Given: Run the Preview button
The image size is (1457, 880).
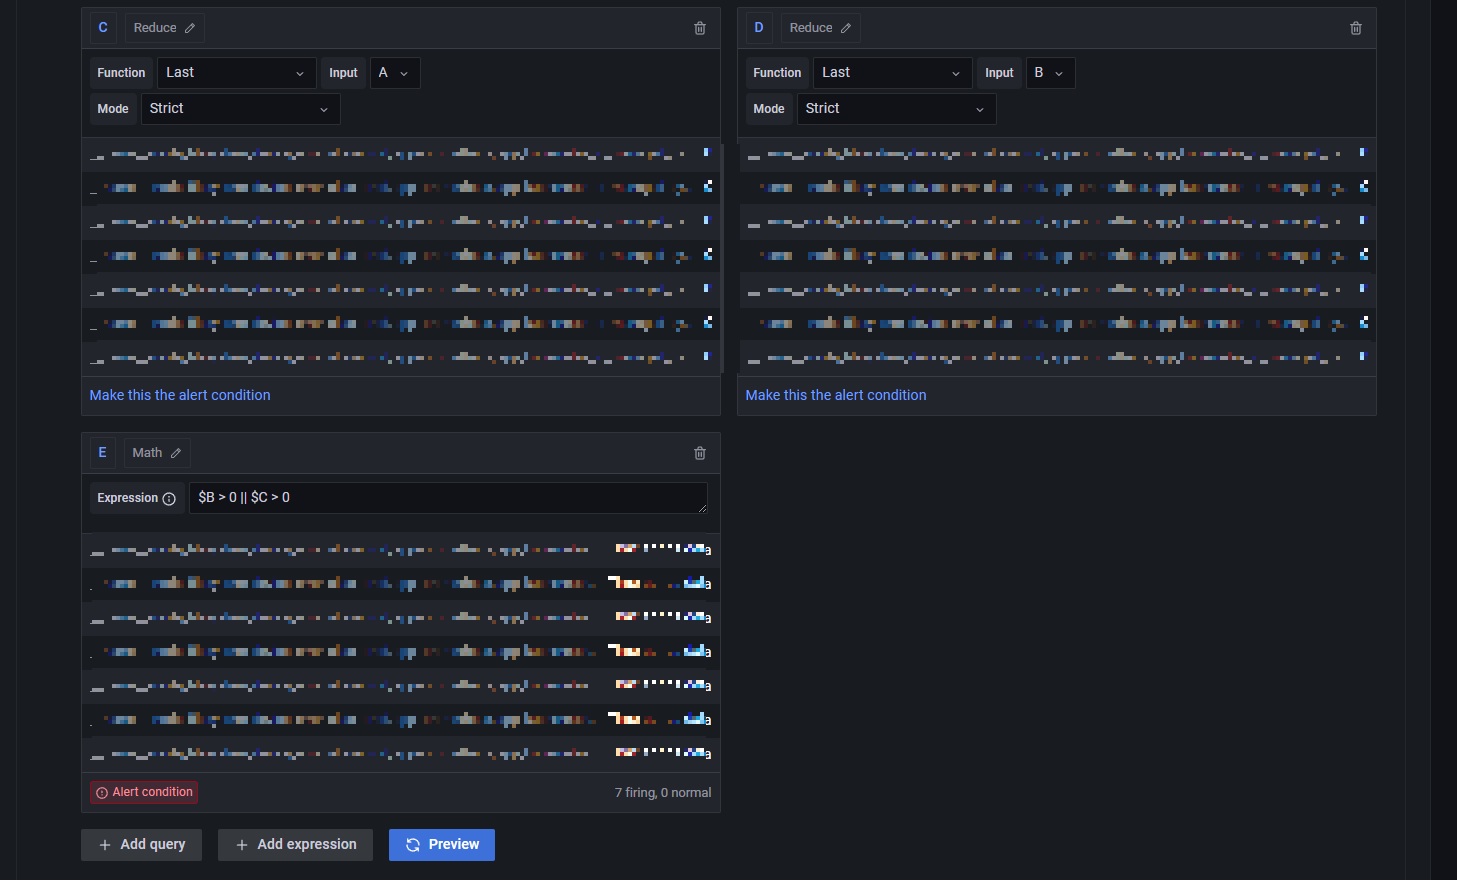Looking at the screenshot, I should (x=442, y=845).
